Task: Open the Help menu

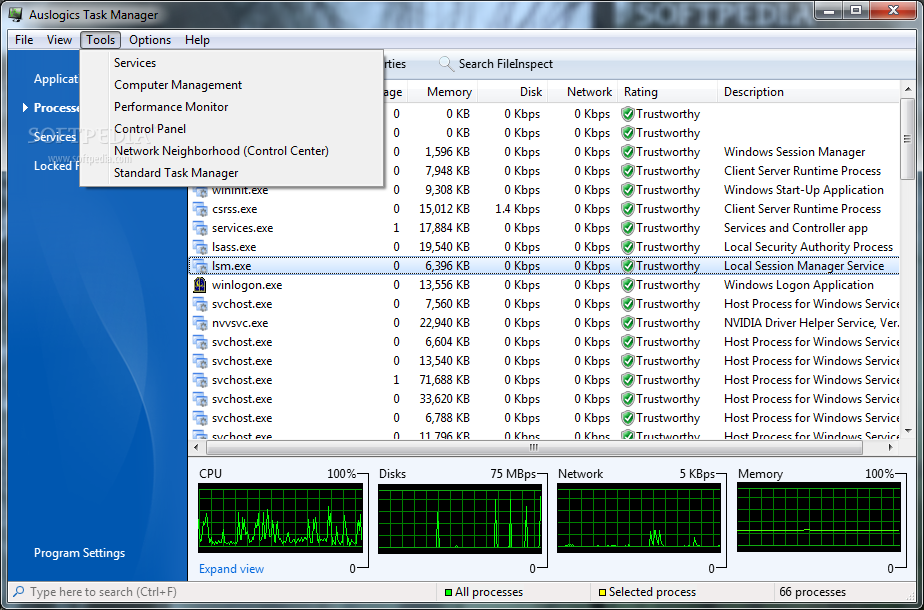Action: coord(197,39)
